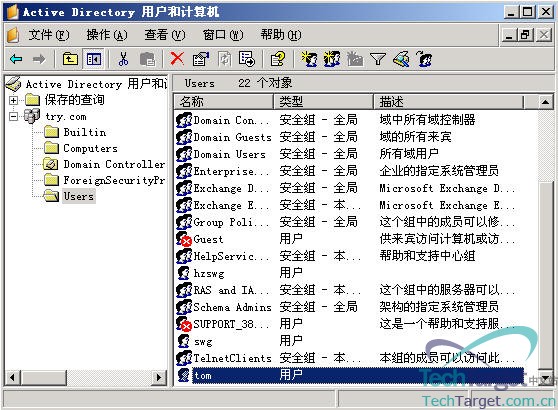Screen dimensions: 558x410
Task: Collapse the try.com domain node
Action: click(13, 116)
